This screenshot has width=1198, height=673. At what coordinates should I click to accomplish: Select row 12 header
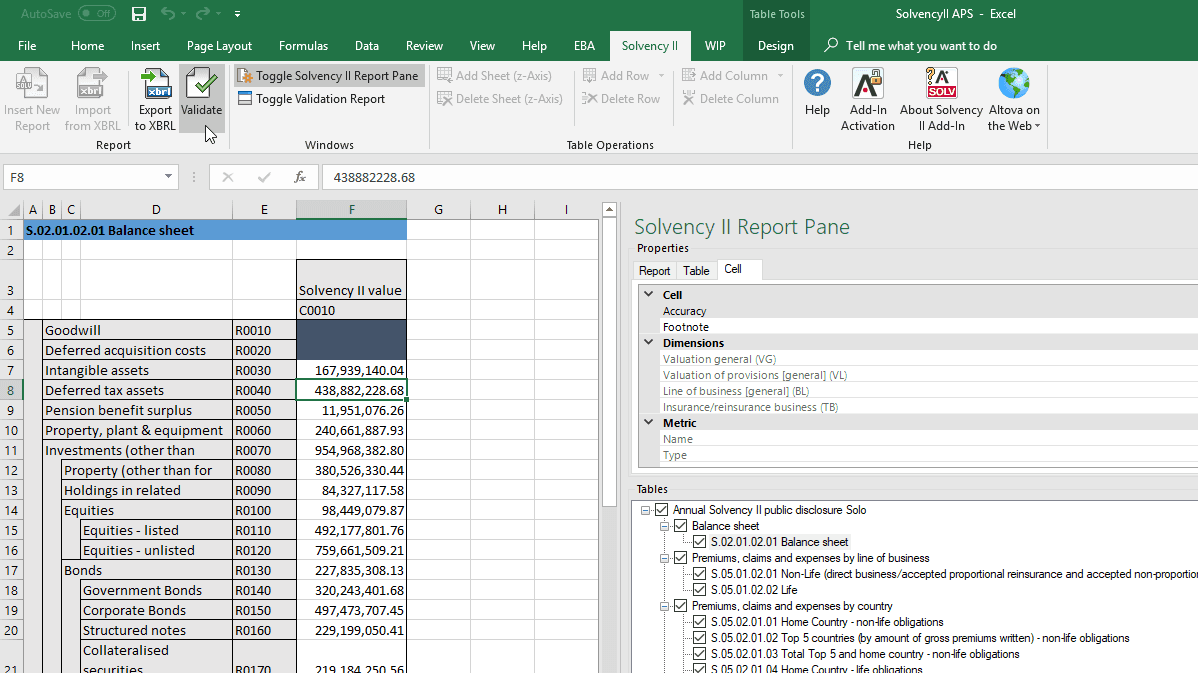(11, 470)
